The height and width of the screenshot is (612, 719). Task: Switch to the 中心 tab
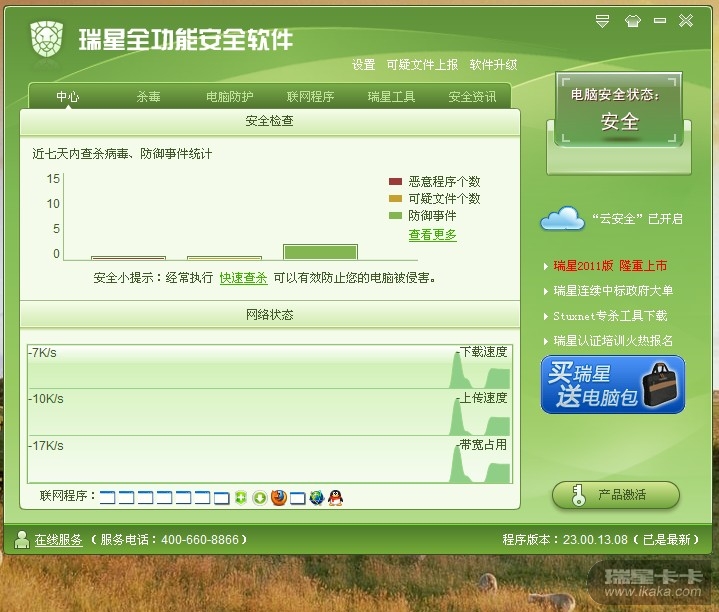[68, 96]
